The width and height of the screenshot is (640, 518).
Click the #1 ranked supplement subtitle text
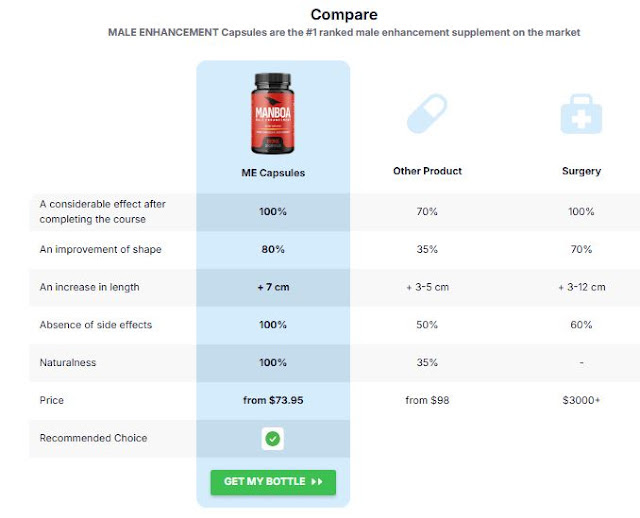[x=344, y=33]
